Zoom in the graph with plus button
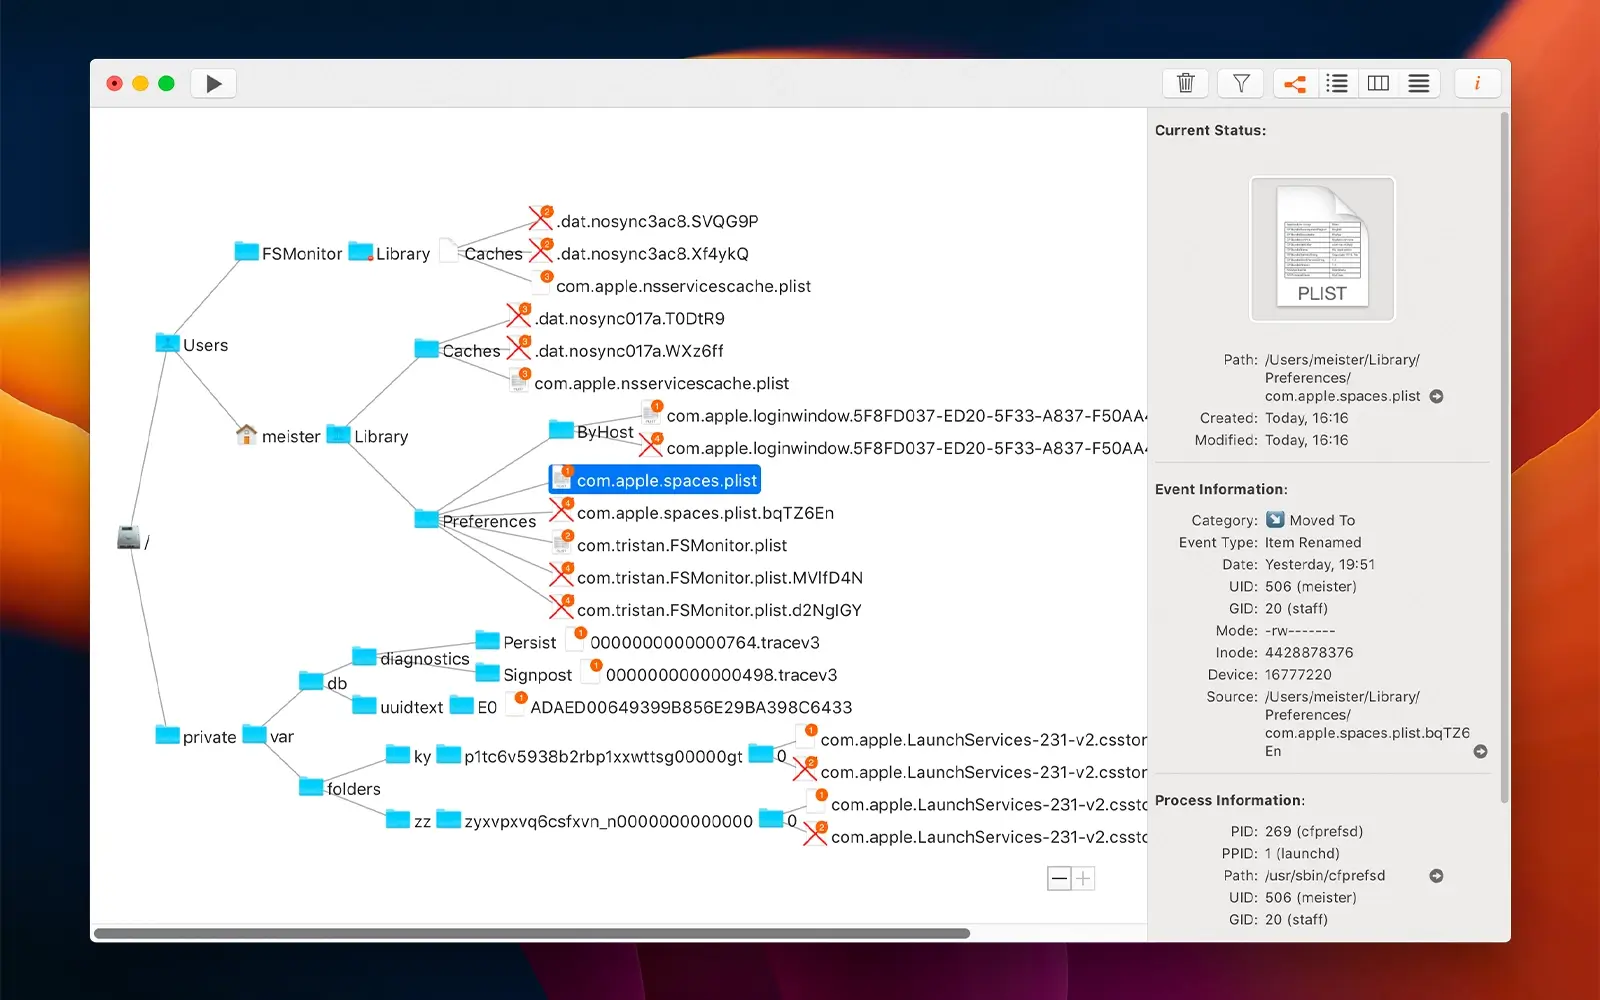Viewport: 1600px width, 1000px height. [1083, 878]
